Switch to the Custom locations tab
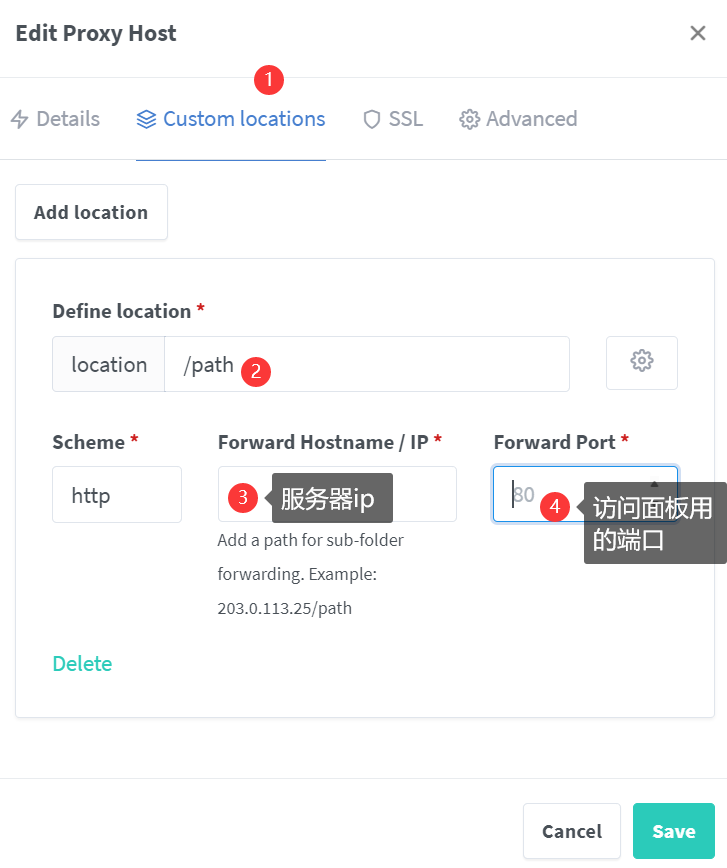Screen dimensions: 727x868 tap(231, 120)
